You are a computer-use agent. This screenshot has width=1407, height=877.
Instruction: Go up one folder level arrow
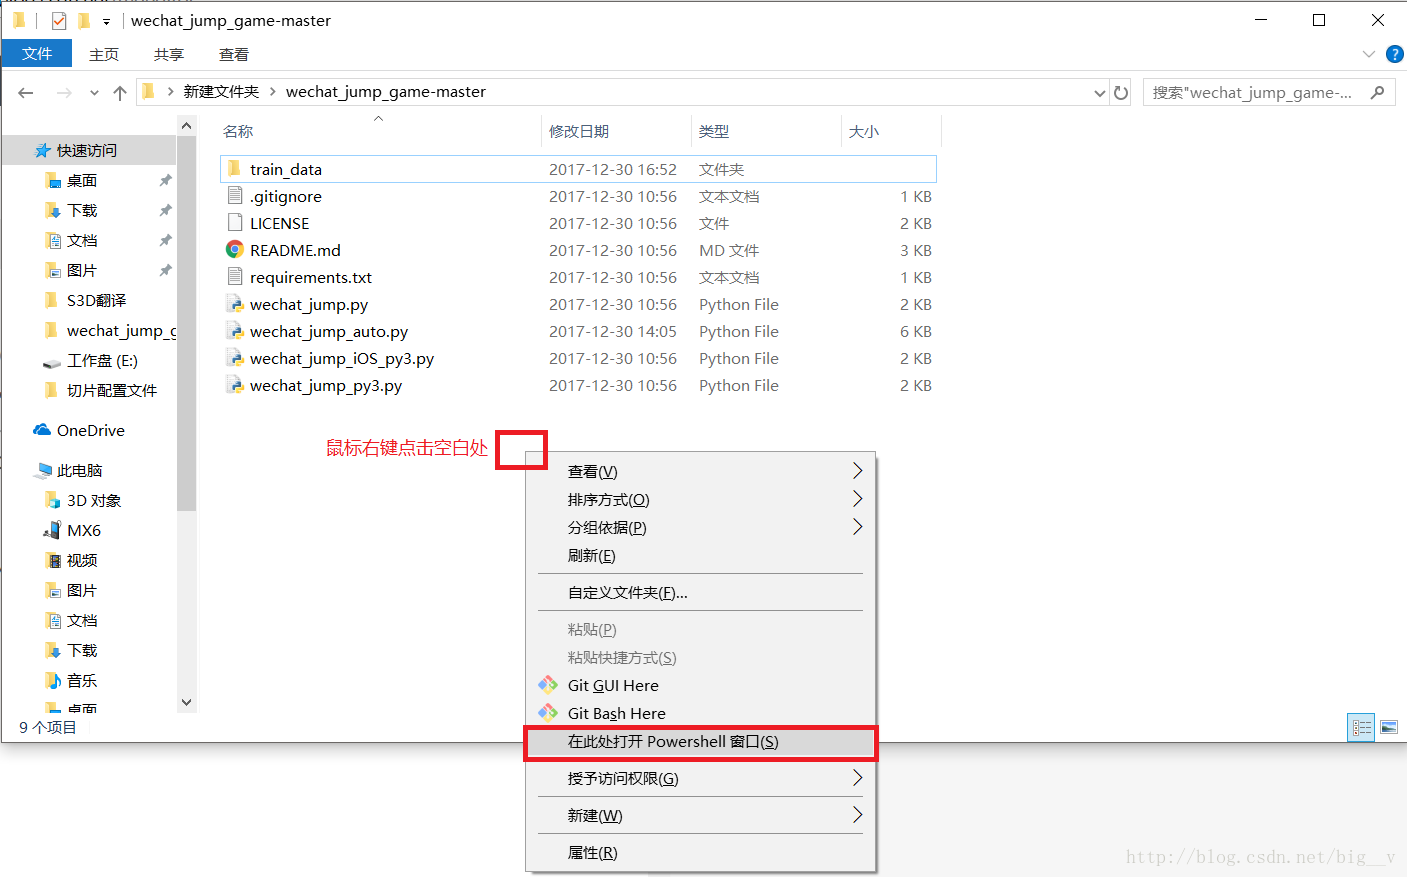pyautogui.click(x=120, y=92)
